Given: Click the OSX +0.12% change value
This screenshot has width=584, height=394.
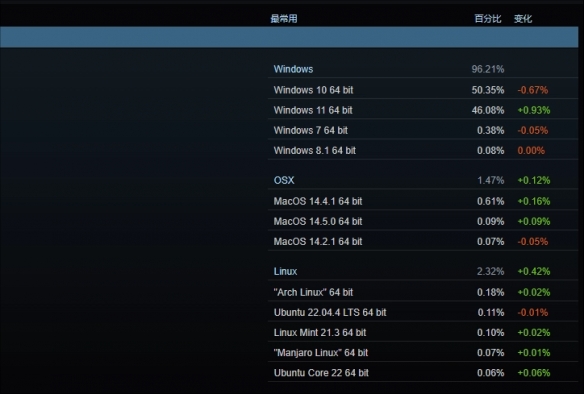Looking at the screenshot, I should (x=534, y=180).
